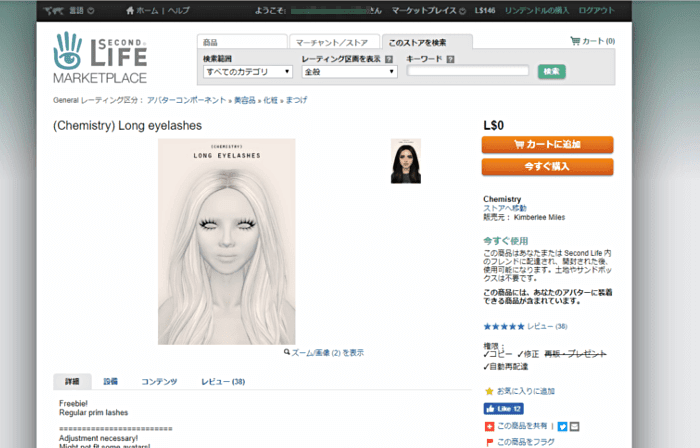Open the すべてのカテゴリ category dropdown
The height and width of the screenshot is (448, 700).
tap(248, 71)
